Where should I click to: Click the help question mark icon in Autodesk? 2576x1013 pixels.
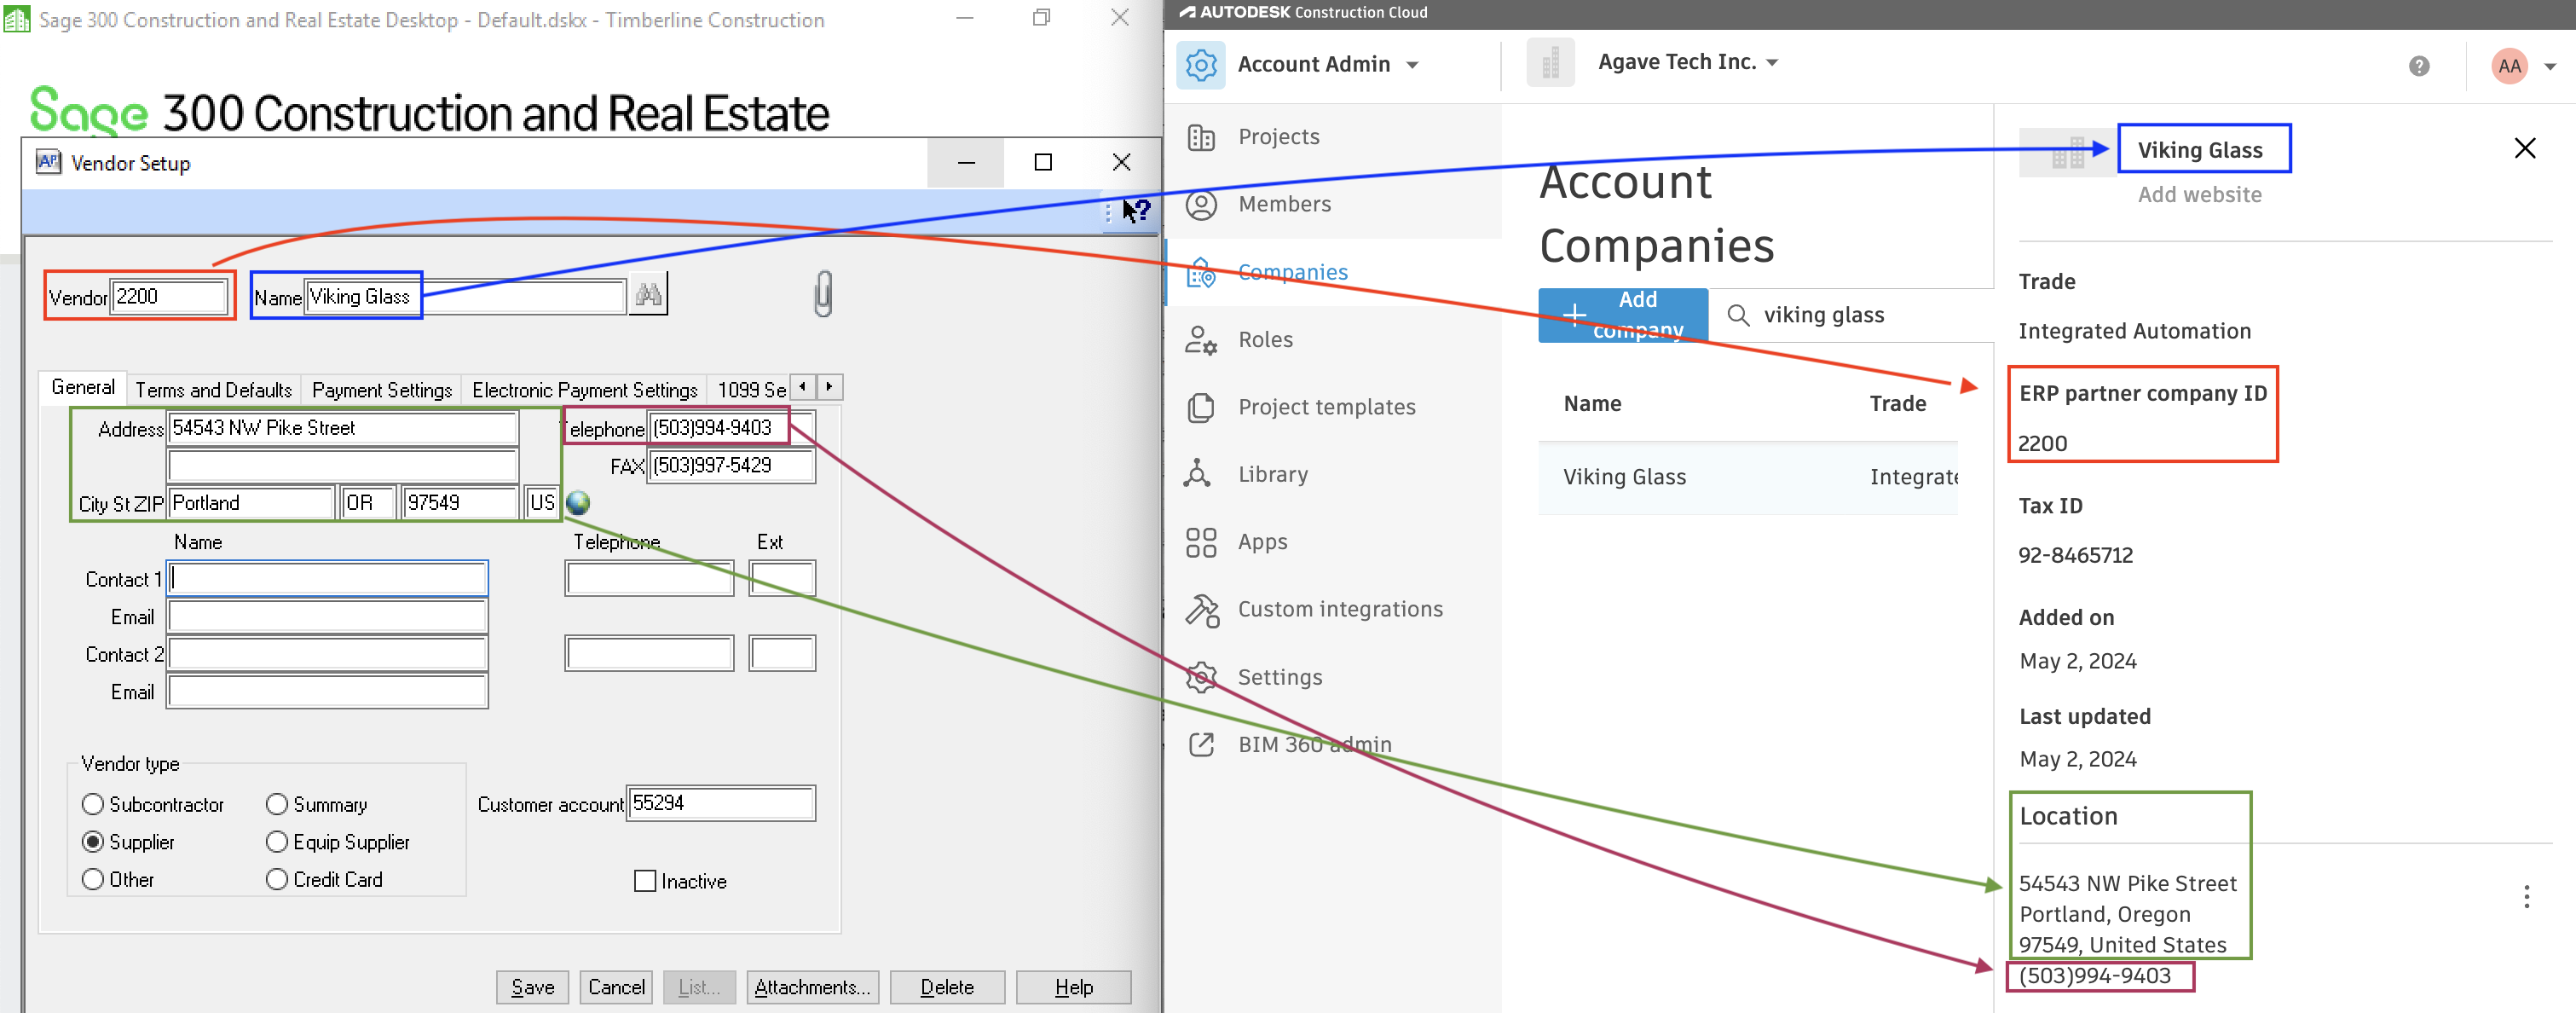(x=2418, y=66)
